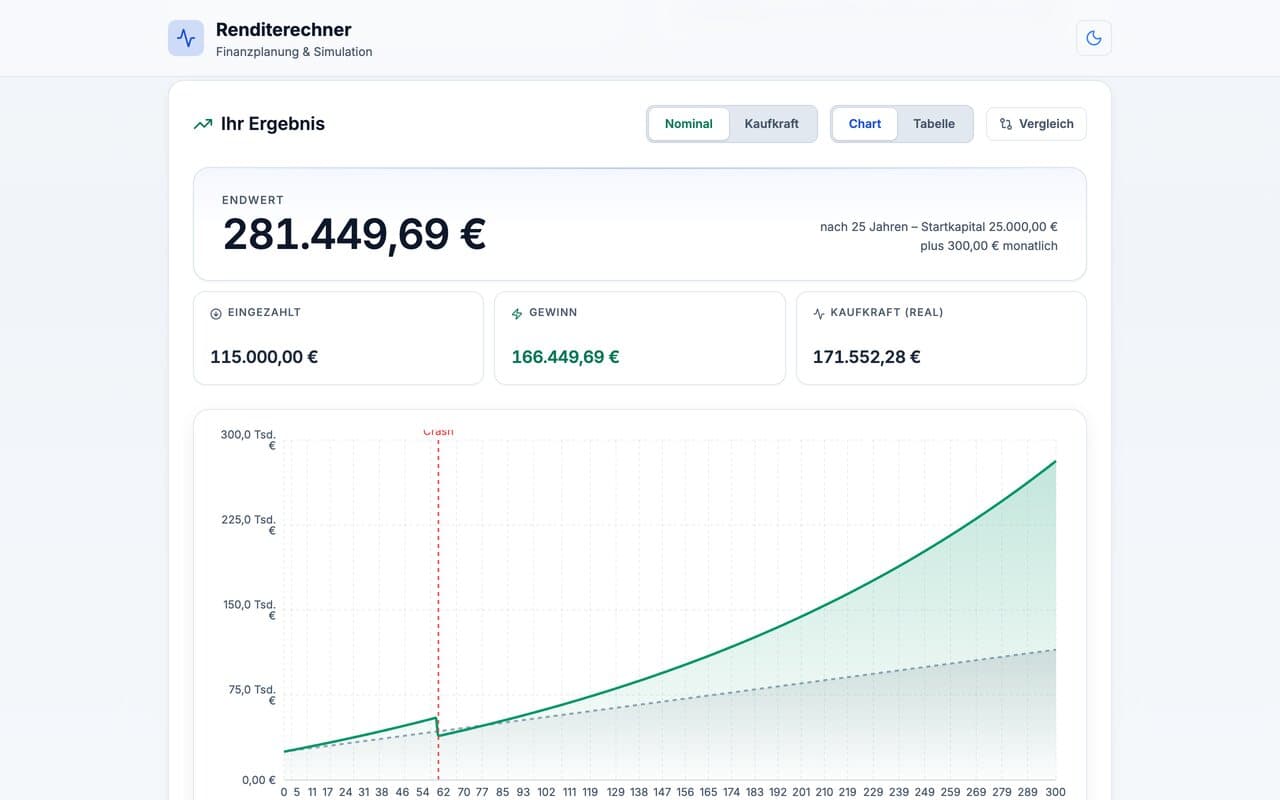The image size is (1280, 800).
Task: Click the trending-up icon beside Ihr Ergebnis
Action: pyautogui.click(x=203, y=124)
